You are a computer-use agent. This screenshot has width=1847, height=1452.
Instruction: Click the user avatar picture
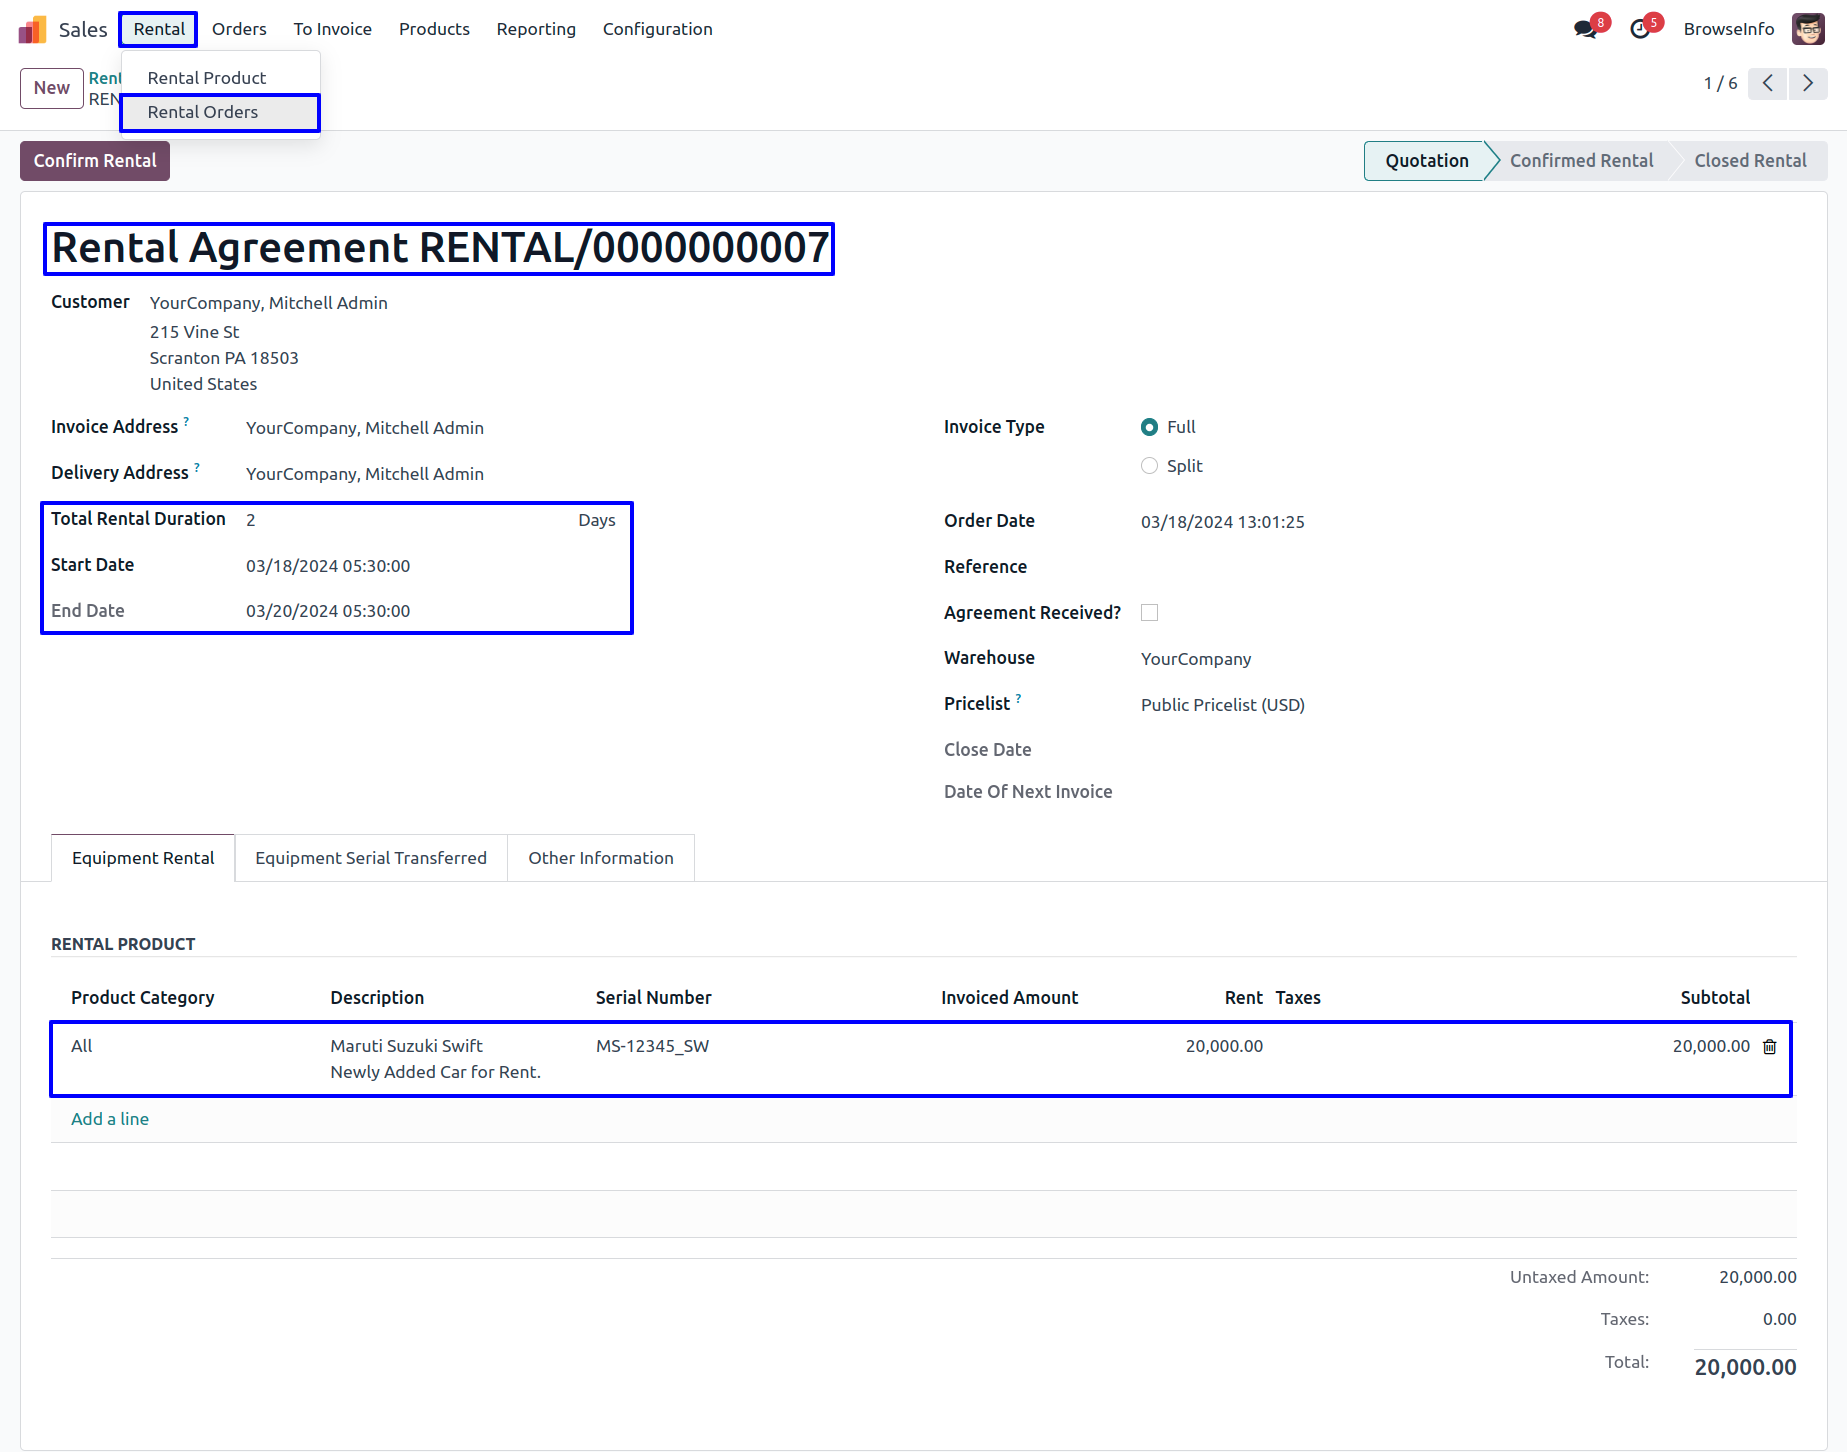point(1808,30)
